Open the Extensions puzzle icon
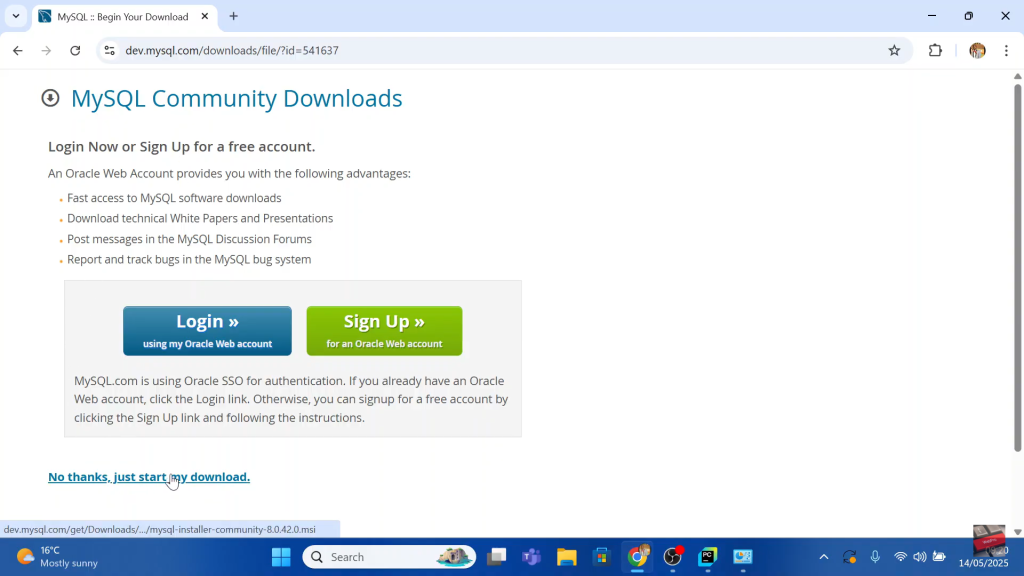This screenshot has width=1024, height=576. (935, 50)
